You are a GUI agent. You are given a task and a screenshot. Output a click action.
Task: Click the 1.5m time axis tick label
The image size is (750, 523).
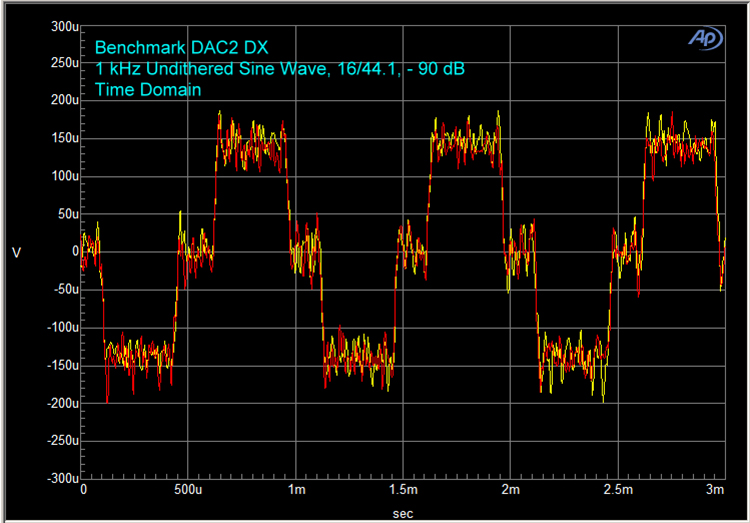pyautogui.click(x=403, y=491)
